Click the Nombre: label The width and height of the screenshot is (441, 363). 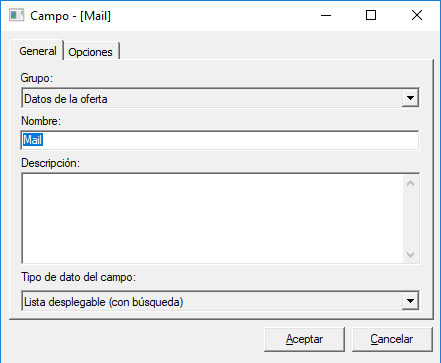pos(41,121)
